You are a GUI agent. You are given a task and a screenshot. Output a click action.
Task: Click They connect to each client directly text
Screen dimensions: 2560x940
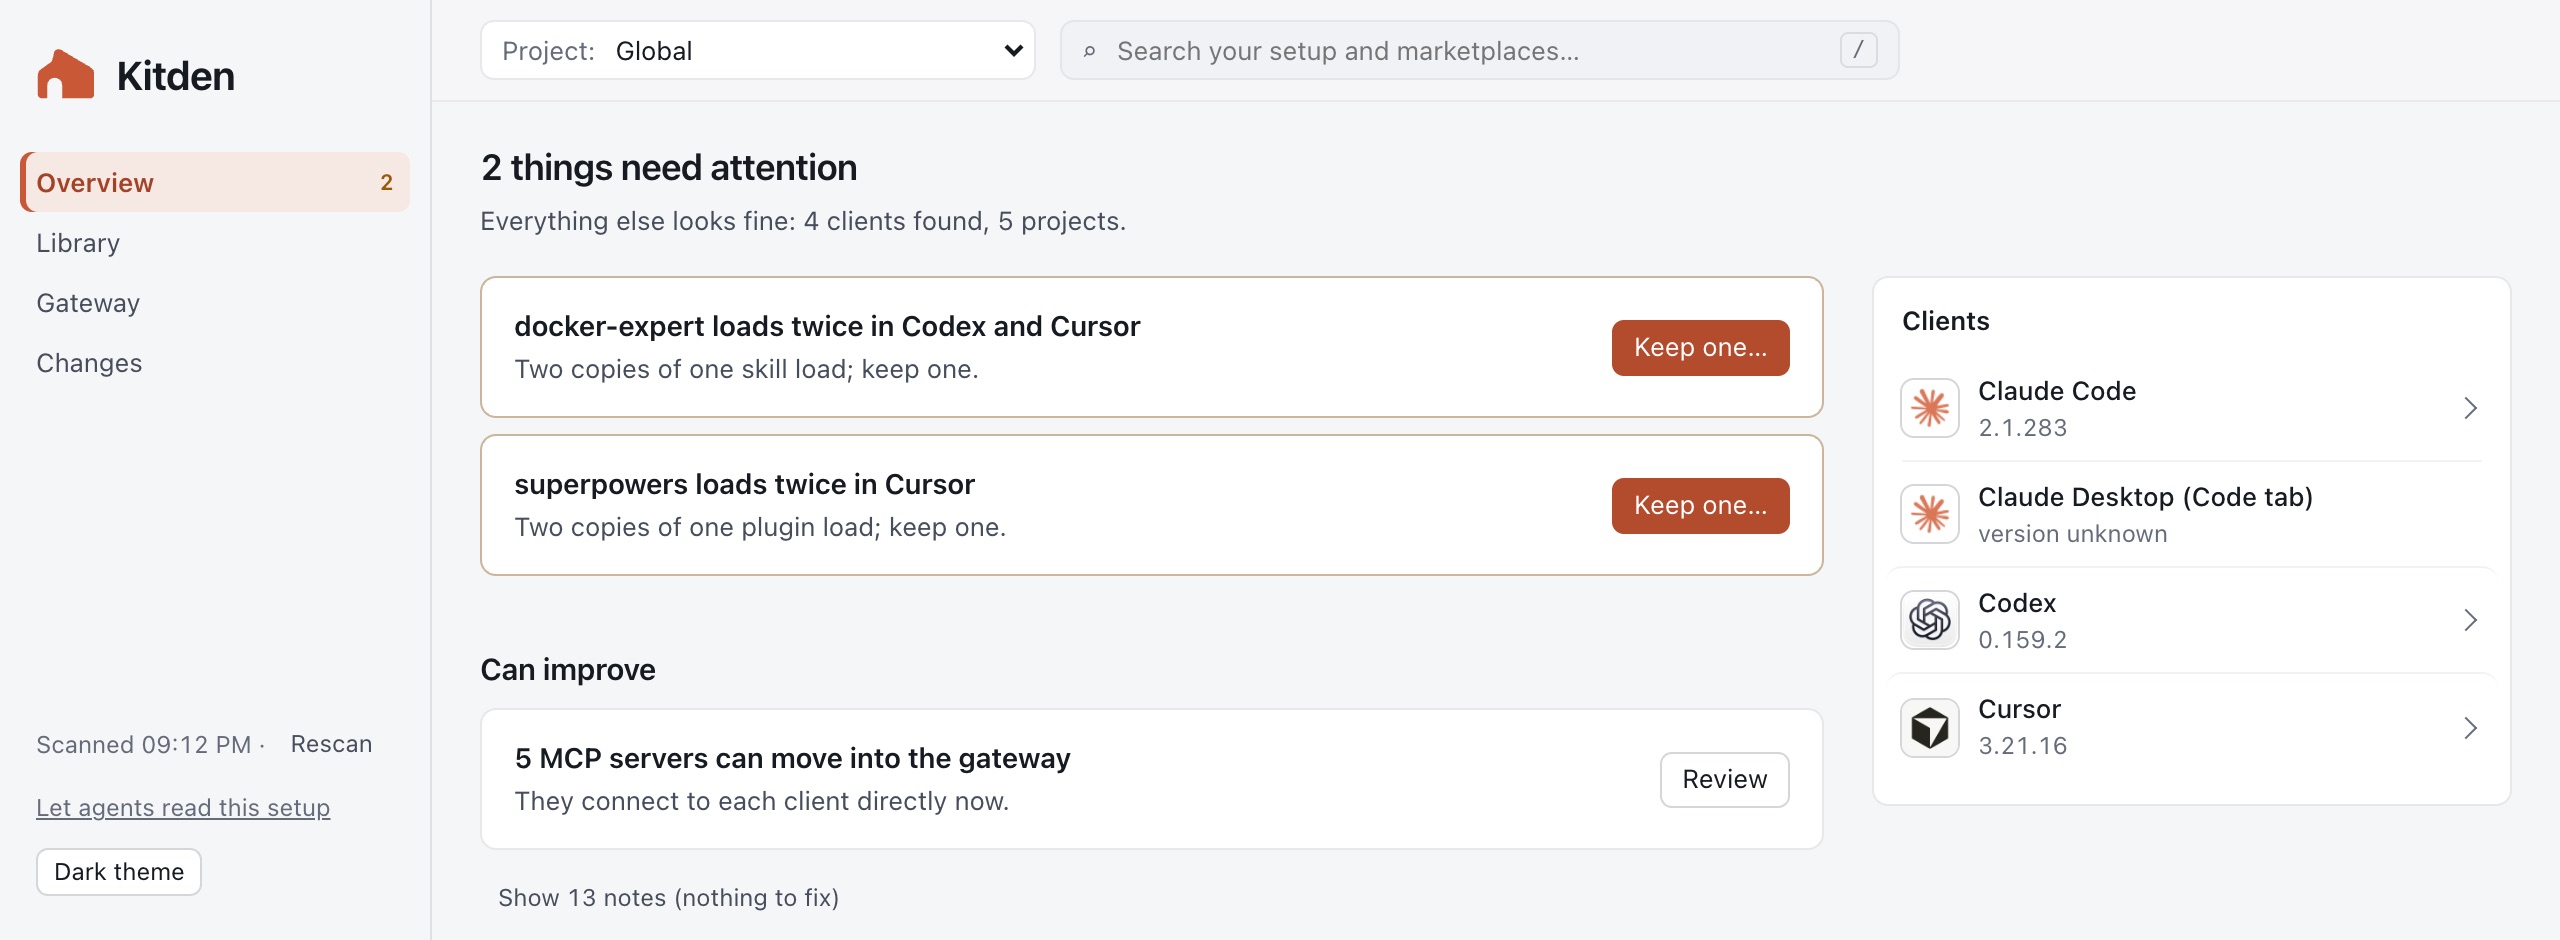pyautogui.click(x=761, y=801)
